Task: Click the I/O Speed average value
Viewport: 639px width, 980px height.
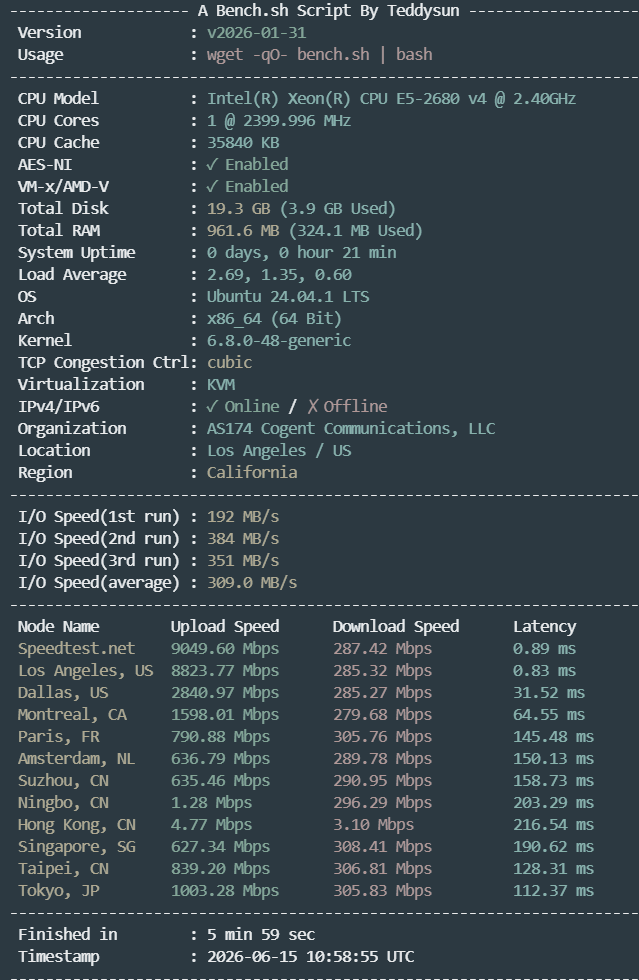Action: (x=252, y=582)
